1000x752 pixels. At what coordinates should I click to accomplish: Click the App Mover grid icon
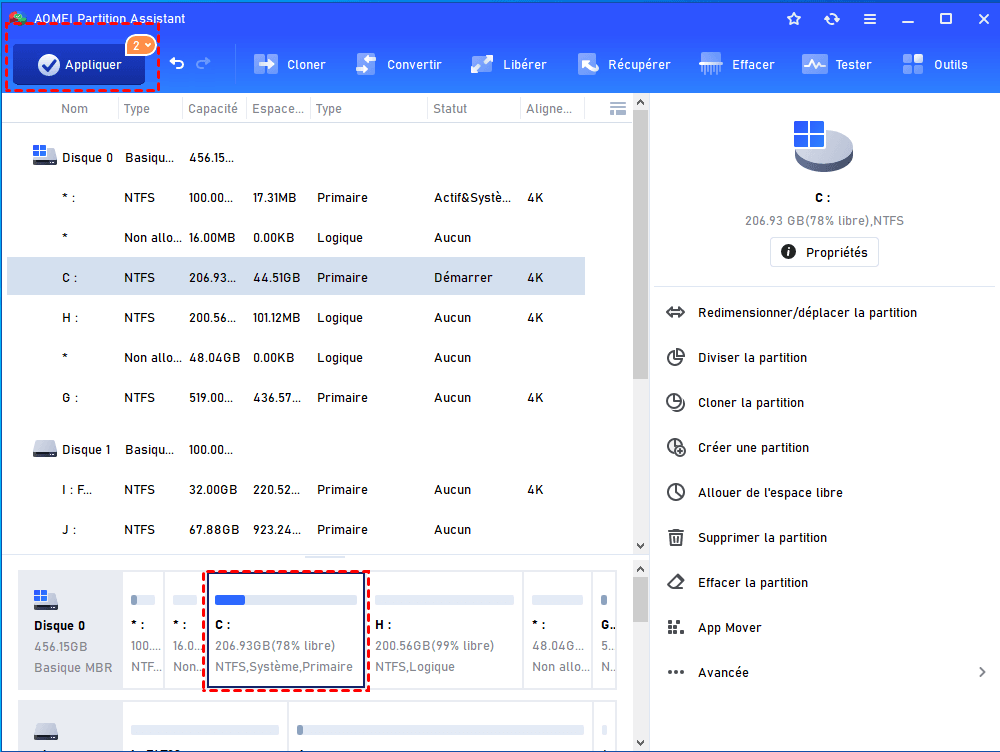675,628
